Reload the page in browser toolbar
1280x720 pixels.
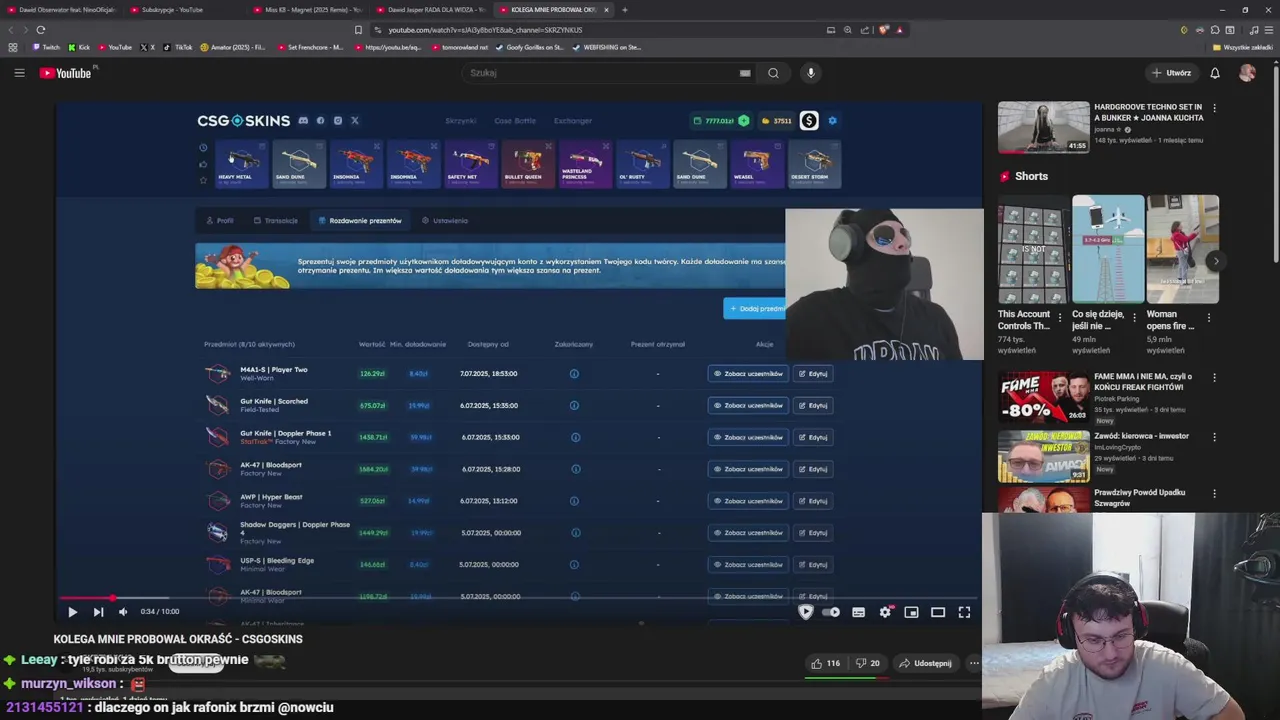point(41,30)
